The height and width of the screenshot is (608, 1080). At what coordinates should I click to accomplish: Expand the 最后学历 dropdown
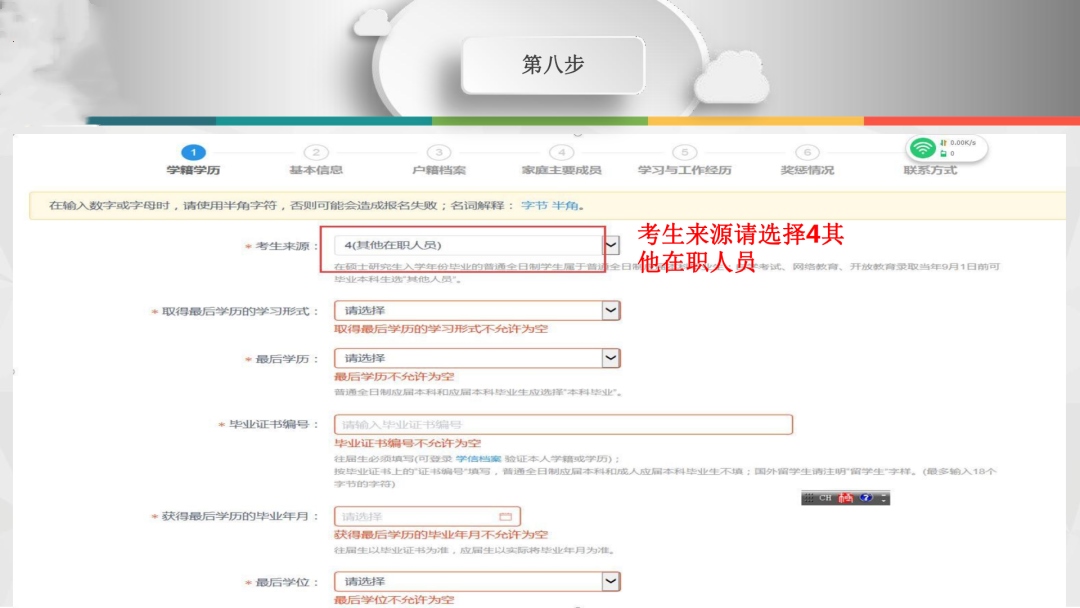610,358
